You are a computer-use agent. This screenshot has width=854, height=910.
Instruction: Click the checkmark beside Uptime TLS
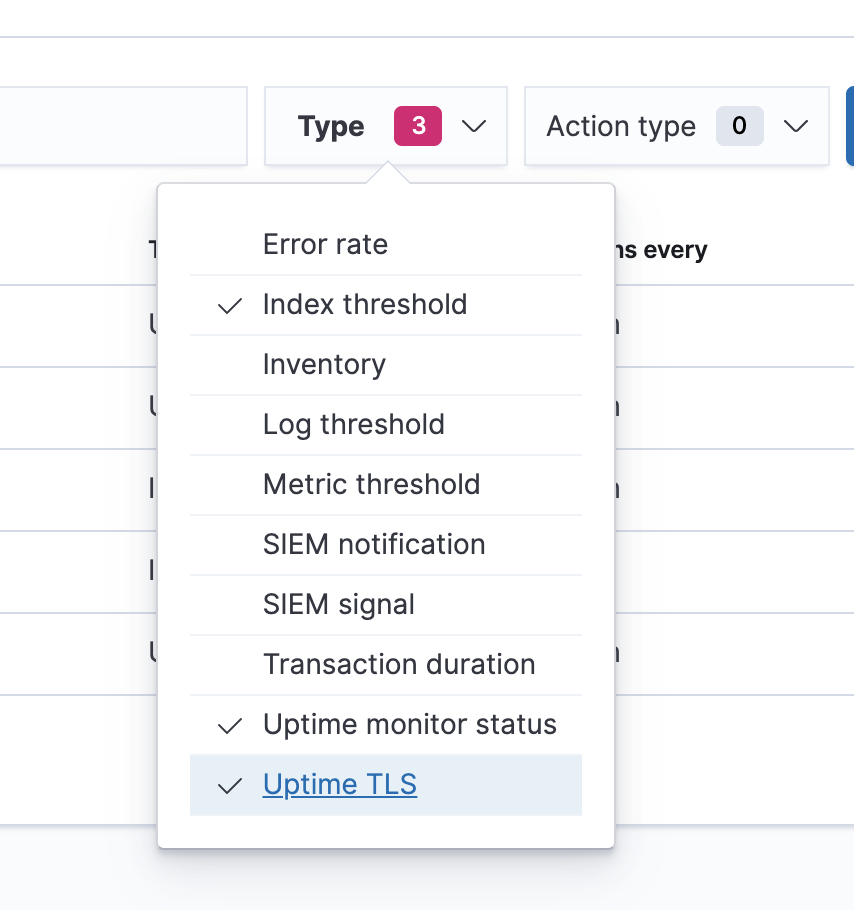click(228, 785)
